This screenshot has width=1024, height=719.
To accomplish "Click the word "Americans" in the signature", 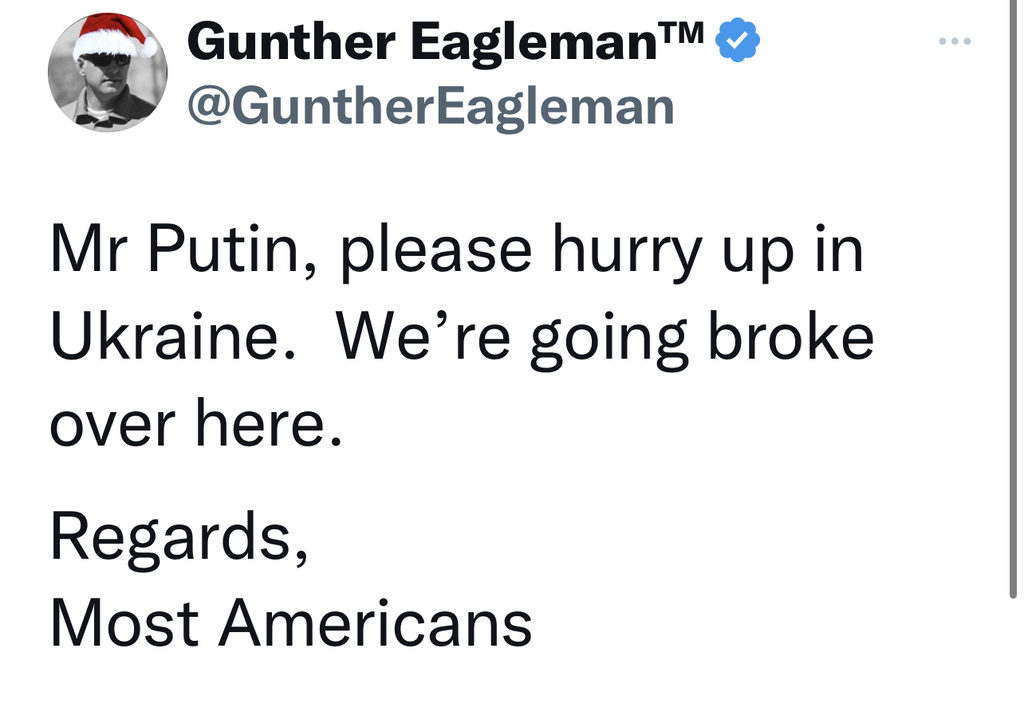I will (376, 623).
